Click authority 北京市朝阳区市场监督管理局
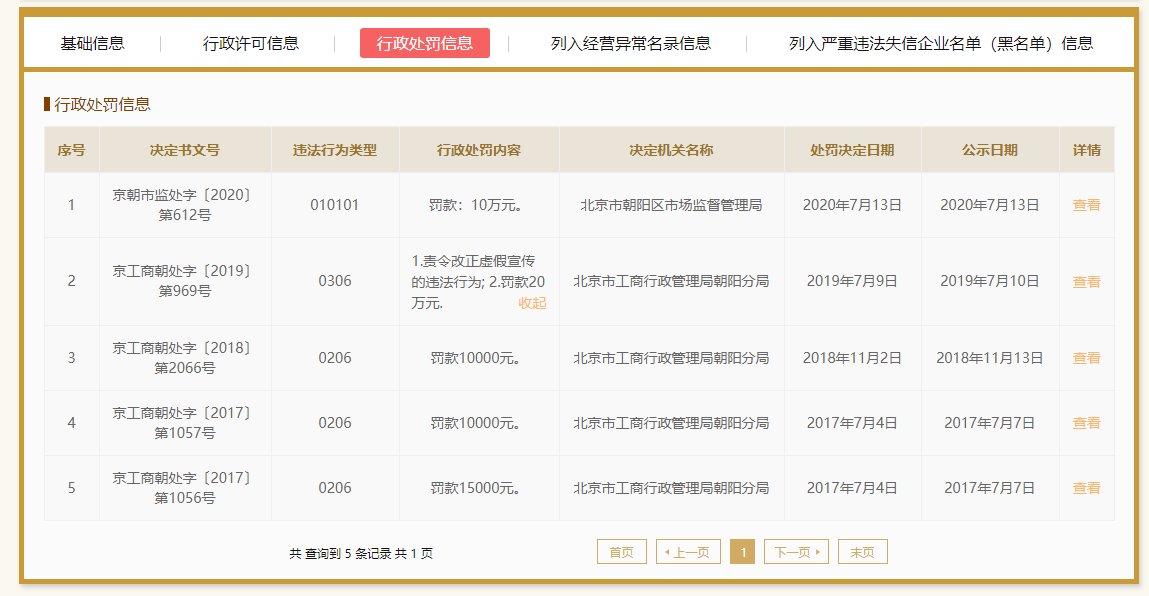This screenshot has width=1149, height=596. 671,205
